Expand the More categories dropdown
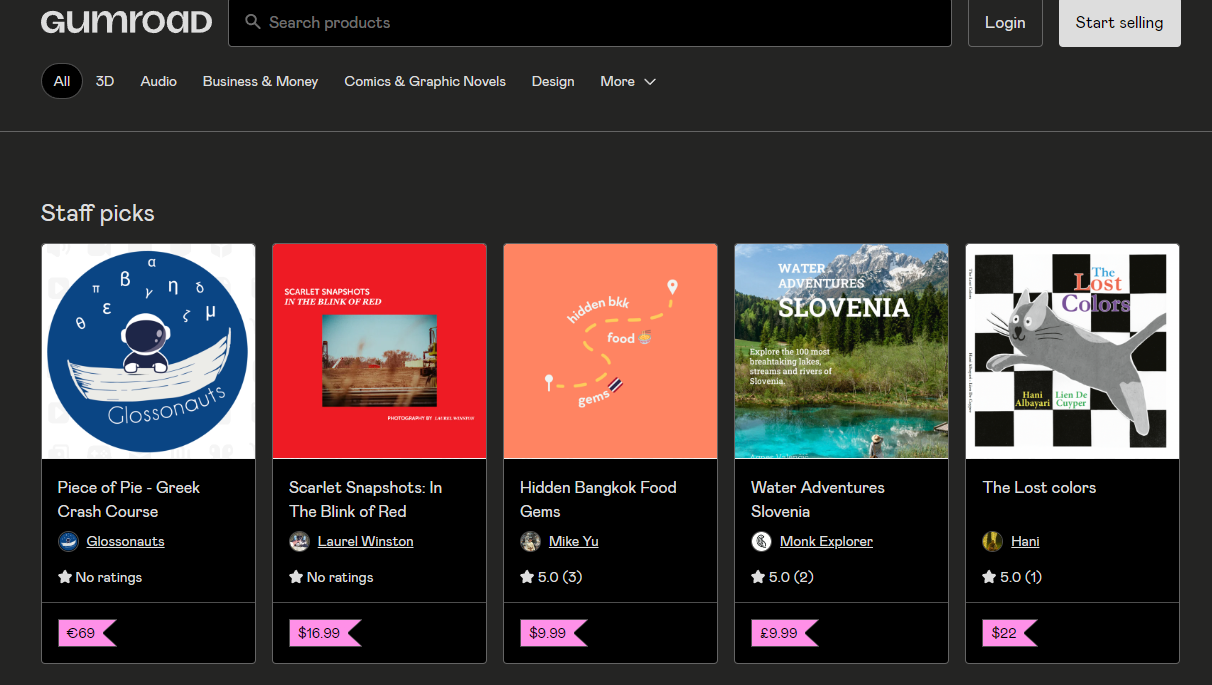1212x685 pixels. pyautogui.click(x=628, y=81)
